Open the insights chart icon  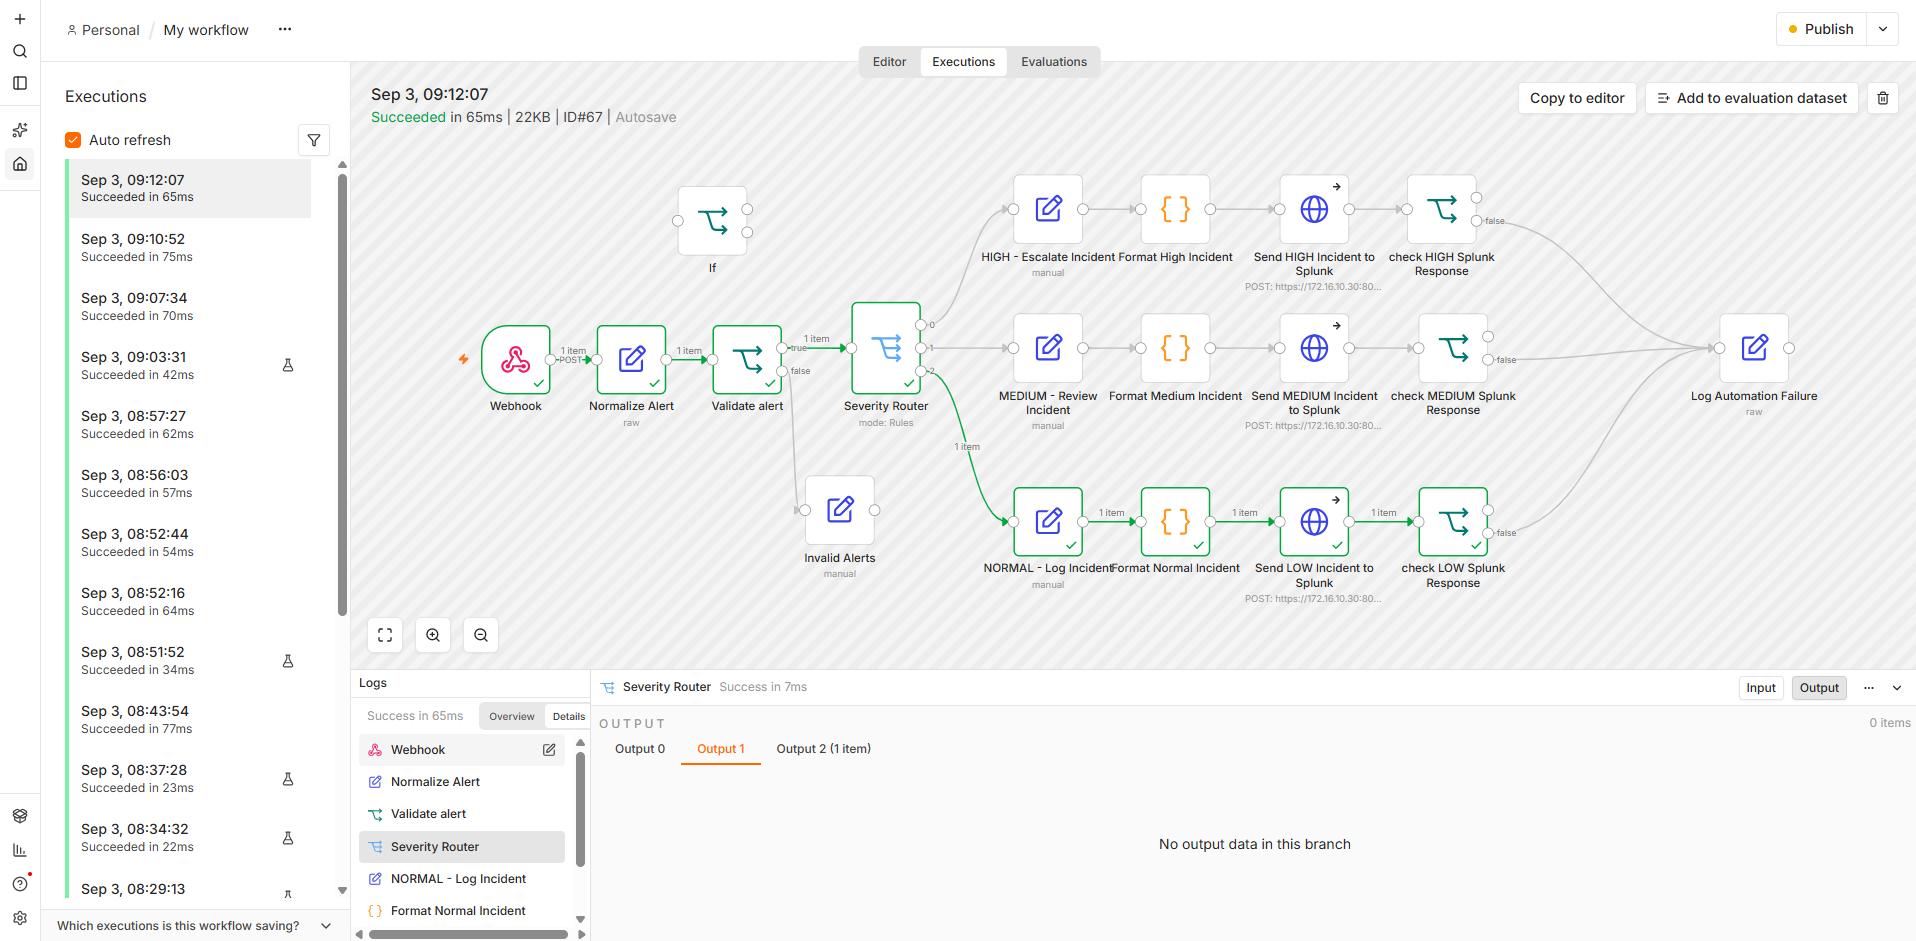tap(20, 850)
